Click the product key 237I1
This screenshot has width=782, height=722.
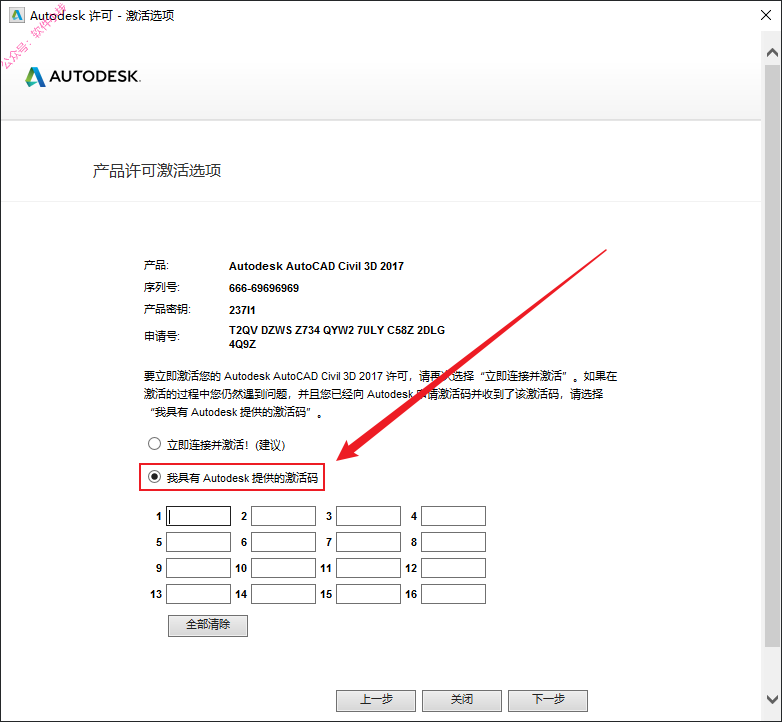[242, 310]
